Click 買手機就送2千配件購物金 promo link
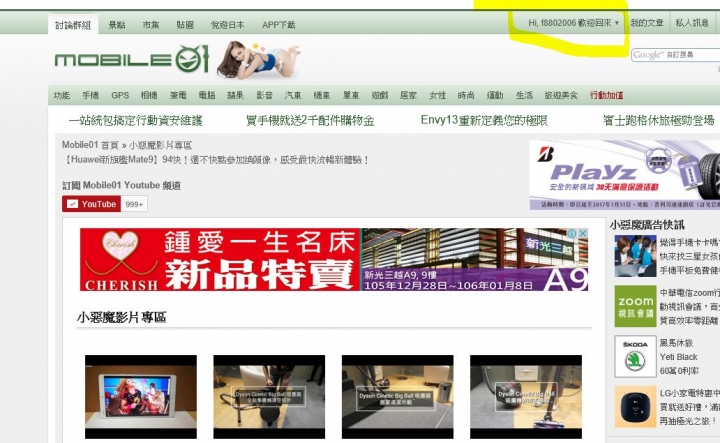This screenshot has width=720, height=443. [310, 121]
